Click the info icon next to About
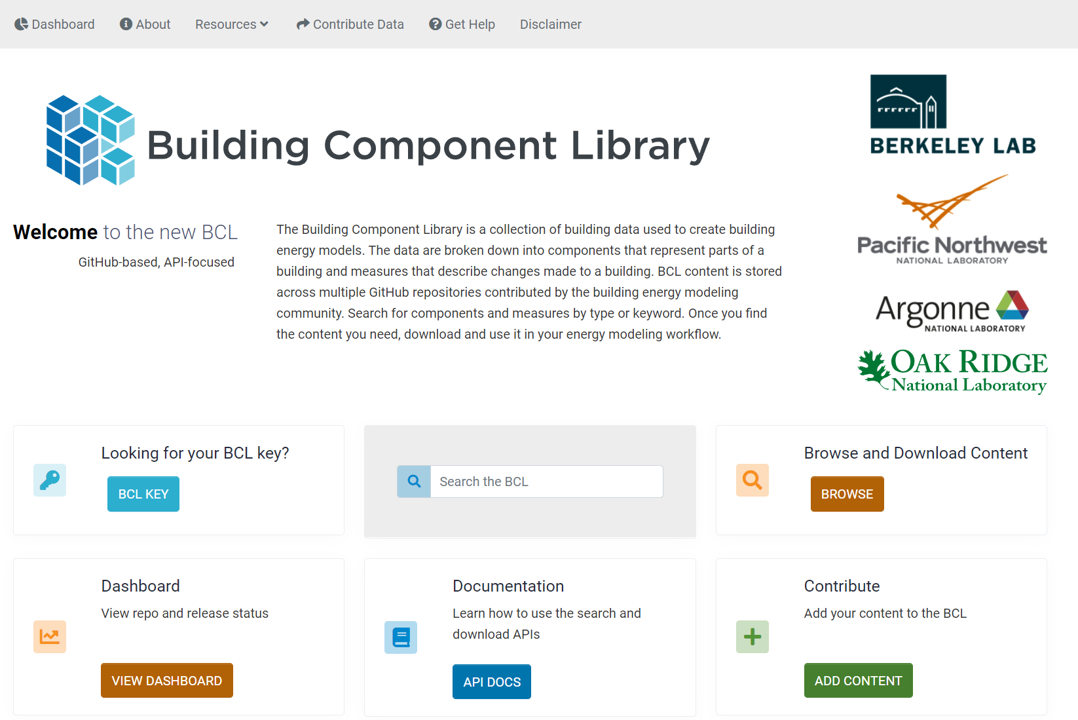Screen dimensions: 1078x720 [x=124, y=24]
